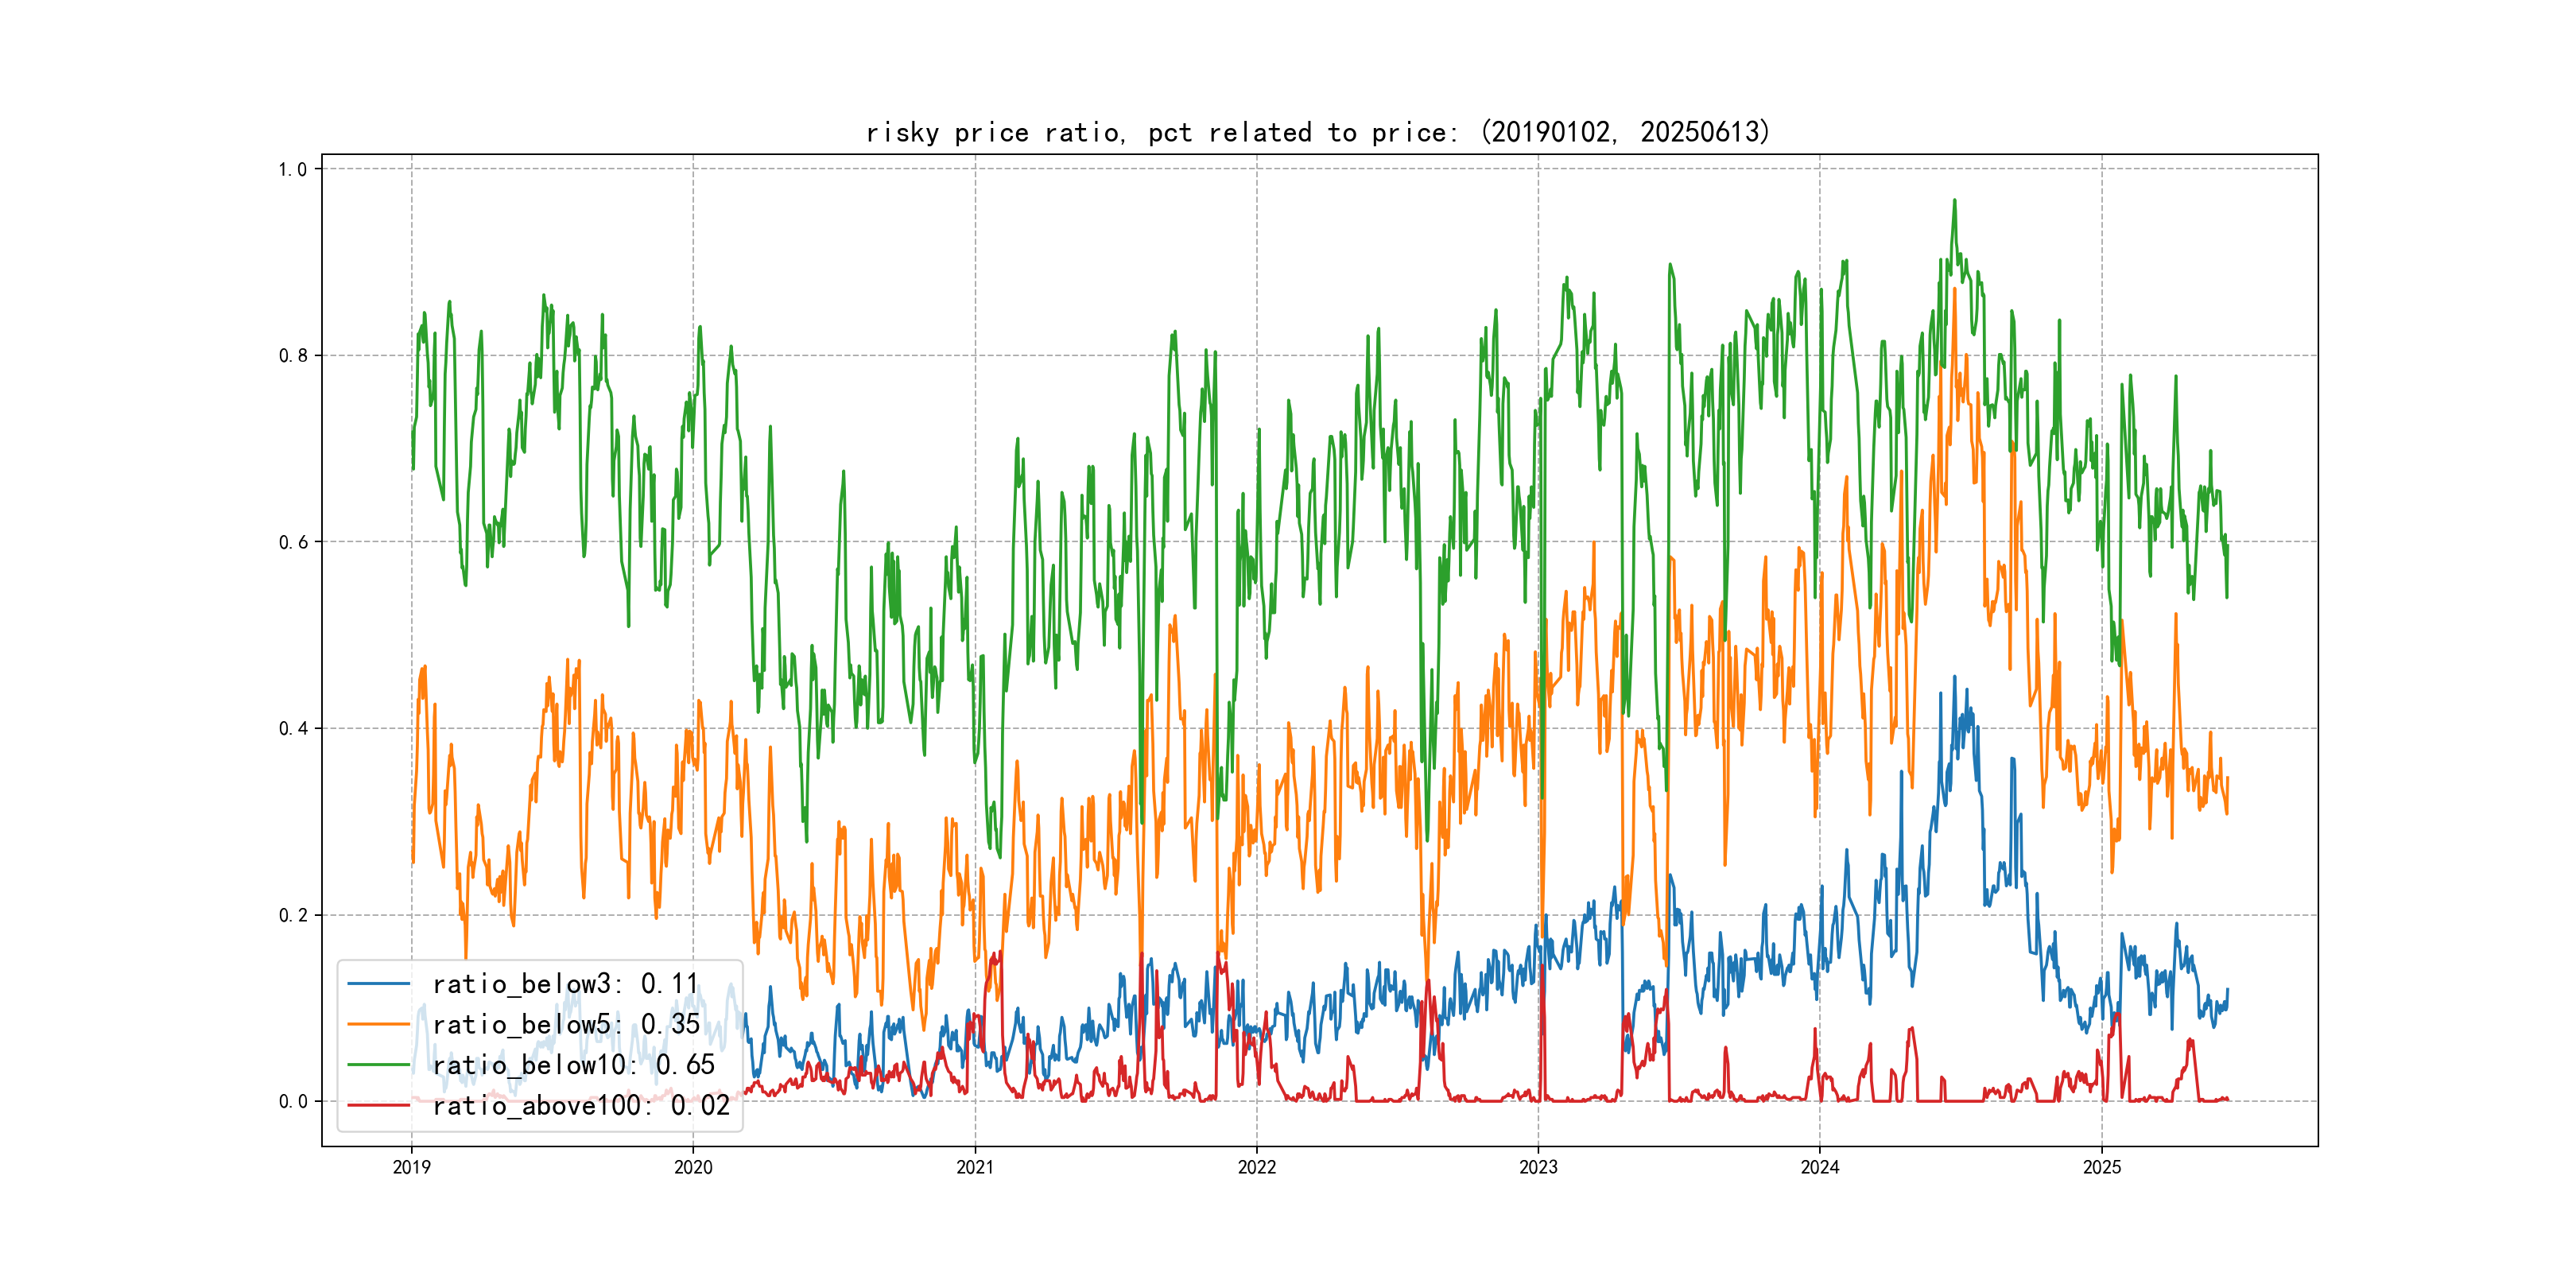Click the red line swatch in legend
Screen dimensions: 2576x1288
(x=378, y=1105)
